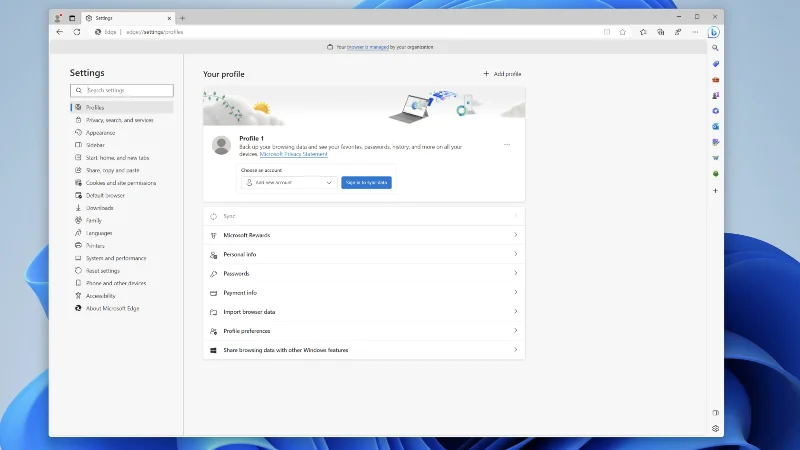
Task: Open the sidebar search icon
Action: tap(715, 48)
